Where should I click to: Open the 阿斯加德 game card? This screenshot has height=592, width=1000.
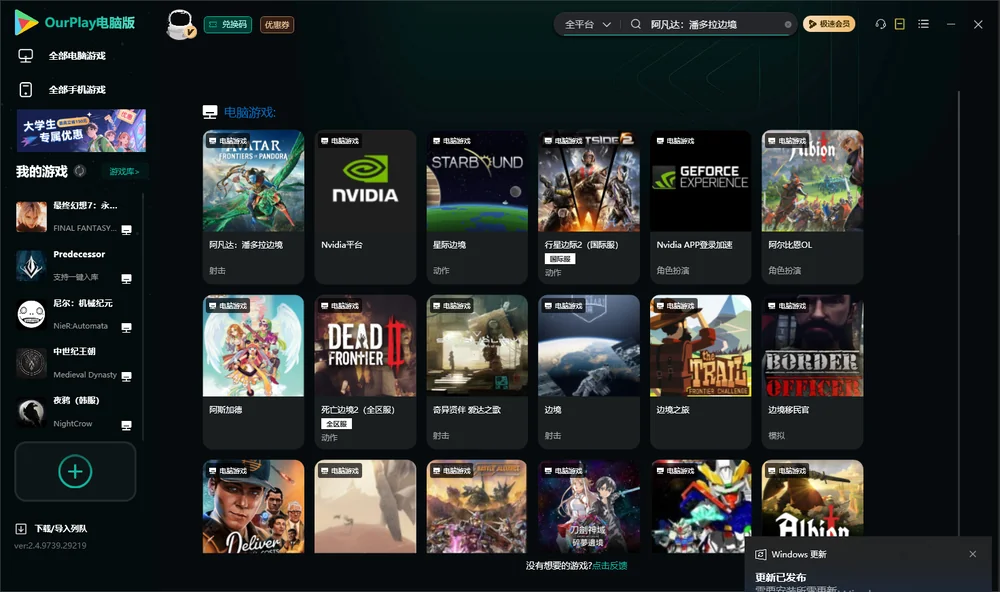coord(253,372)
